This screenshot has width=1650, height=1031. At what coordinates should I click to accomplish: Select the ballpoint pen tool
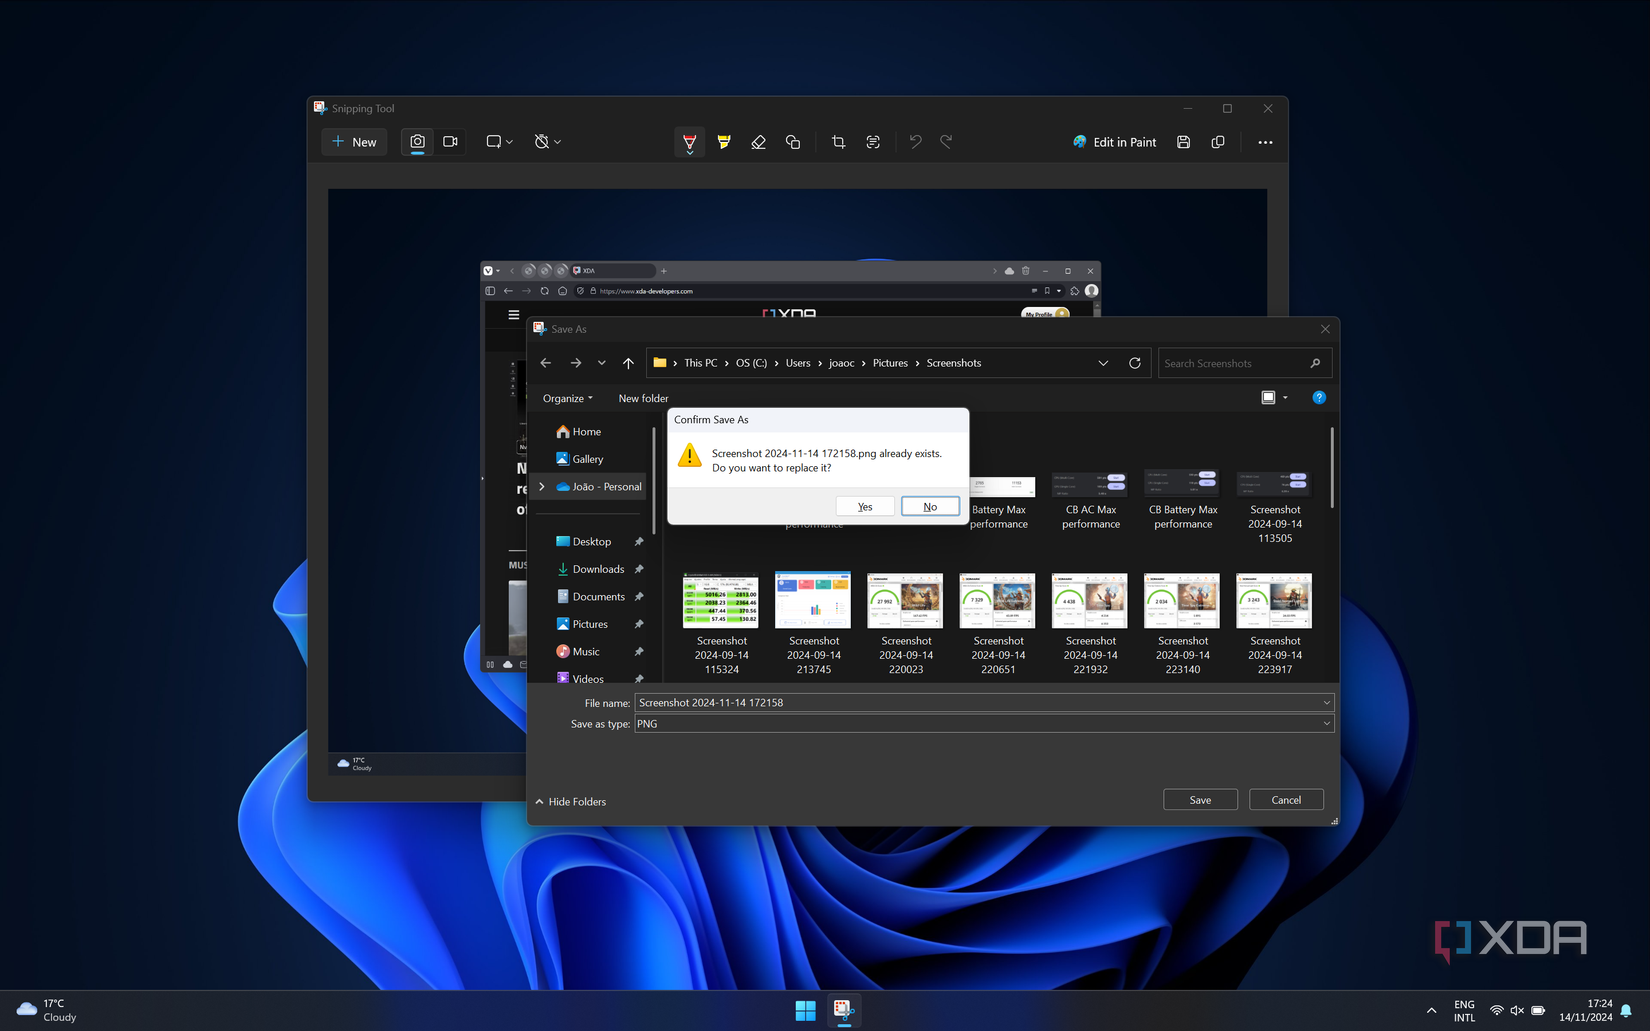click(689, 142)
